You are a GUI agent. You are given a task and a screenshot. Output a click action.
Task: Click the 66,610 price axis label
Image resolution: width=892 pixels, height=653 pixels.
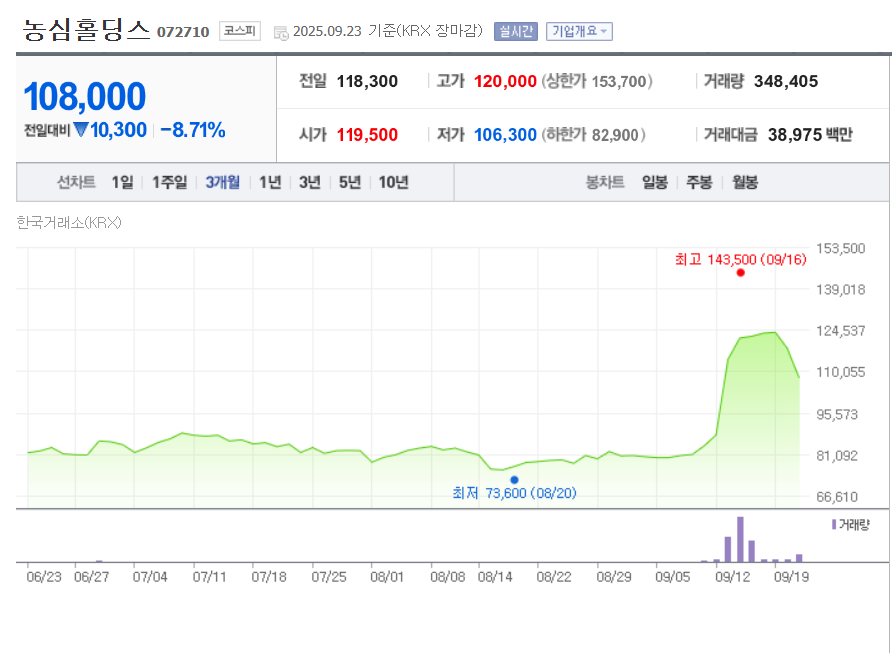tap(837, 497)
